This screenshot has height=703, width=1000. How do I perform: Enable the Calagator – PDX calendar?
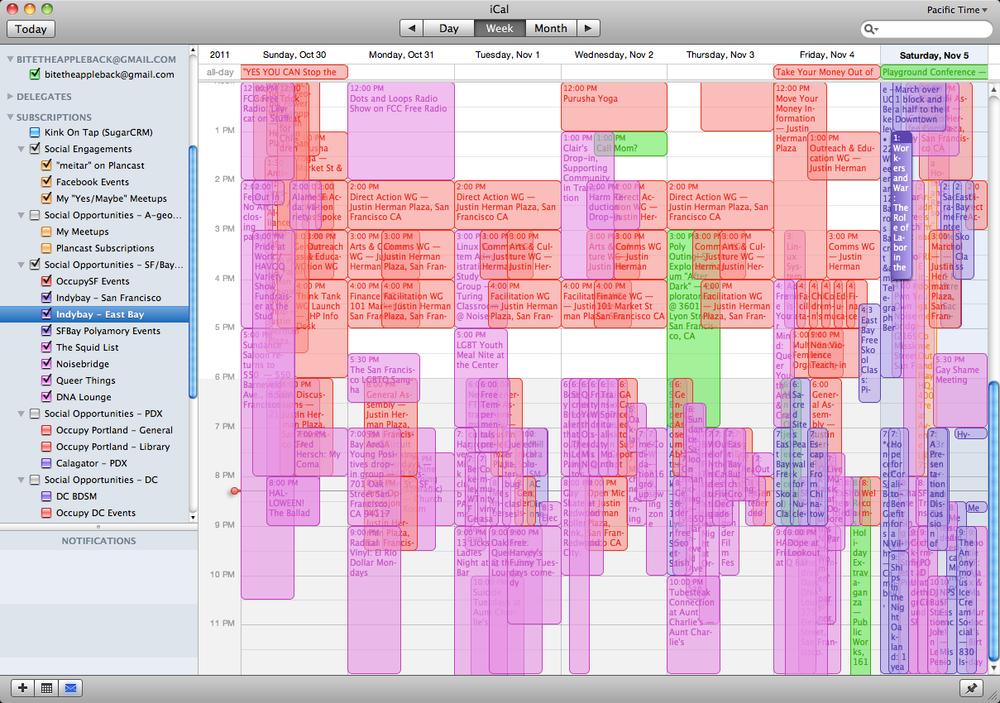point(46,463)
